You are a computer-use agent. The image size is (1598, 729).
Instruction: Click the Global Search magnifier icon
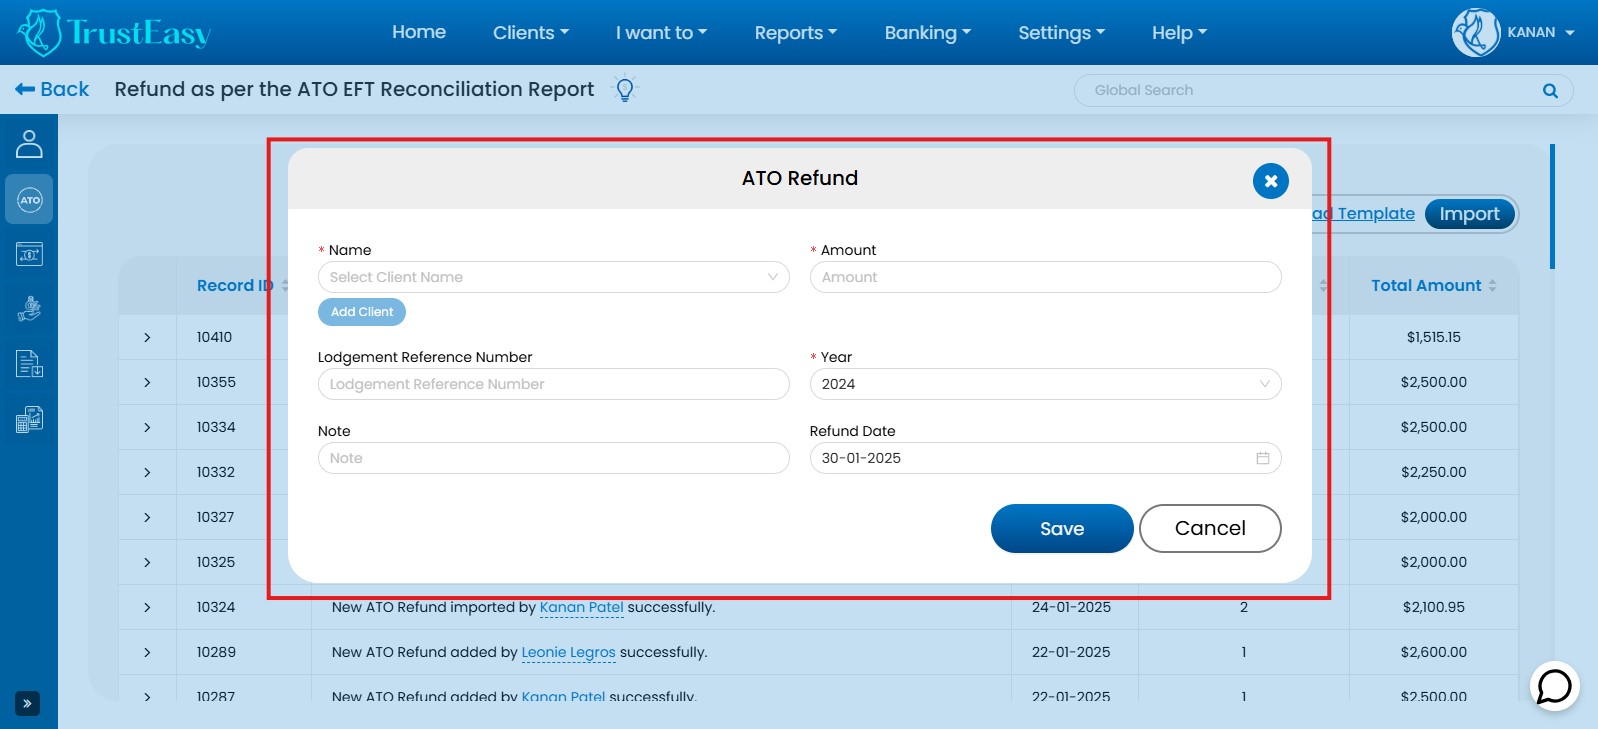coord(1550,91)
